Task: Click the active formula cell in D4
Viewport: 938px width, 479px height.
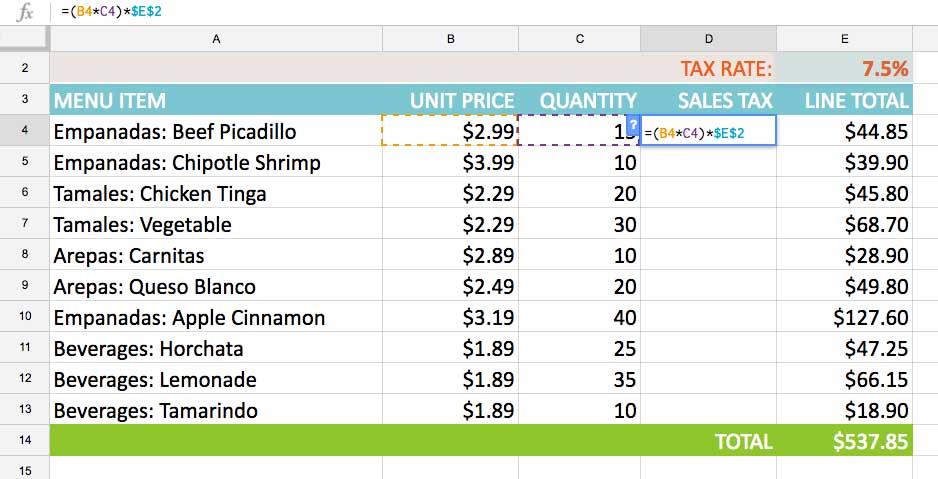Action: click(x=708, y=130)
